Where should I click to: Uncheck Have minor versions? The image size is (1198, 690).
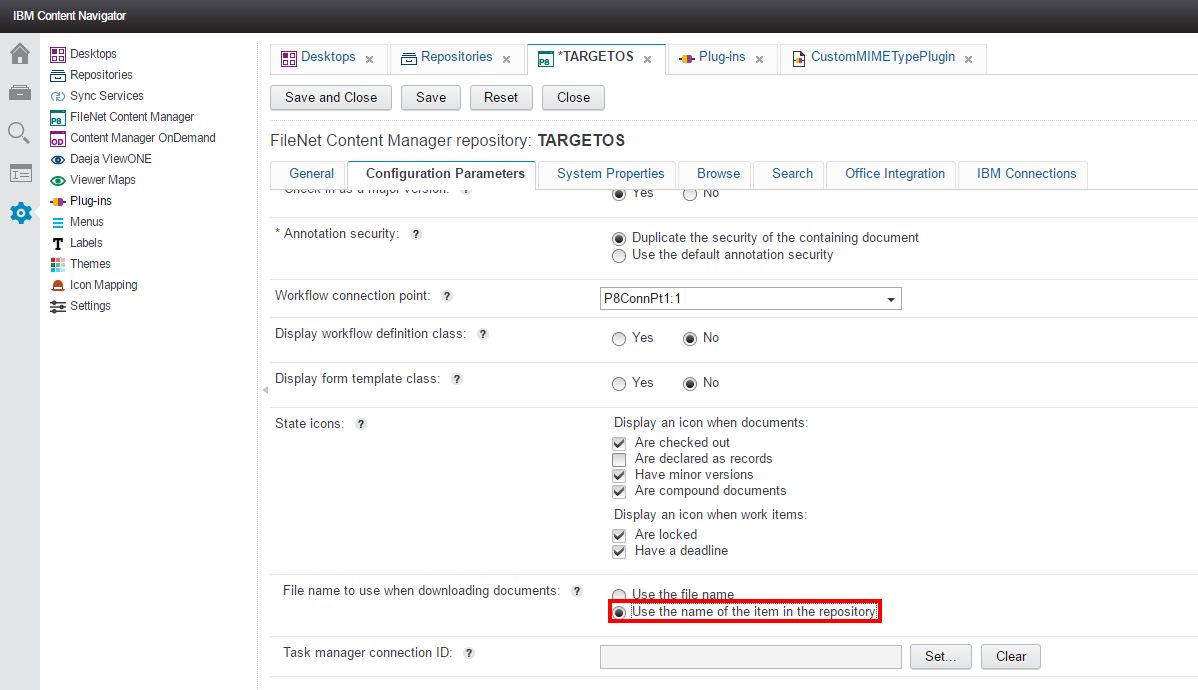(x=619, y=475)
